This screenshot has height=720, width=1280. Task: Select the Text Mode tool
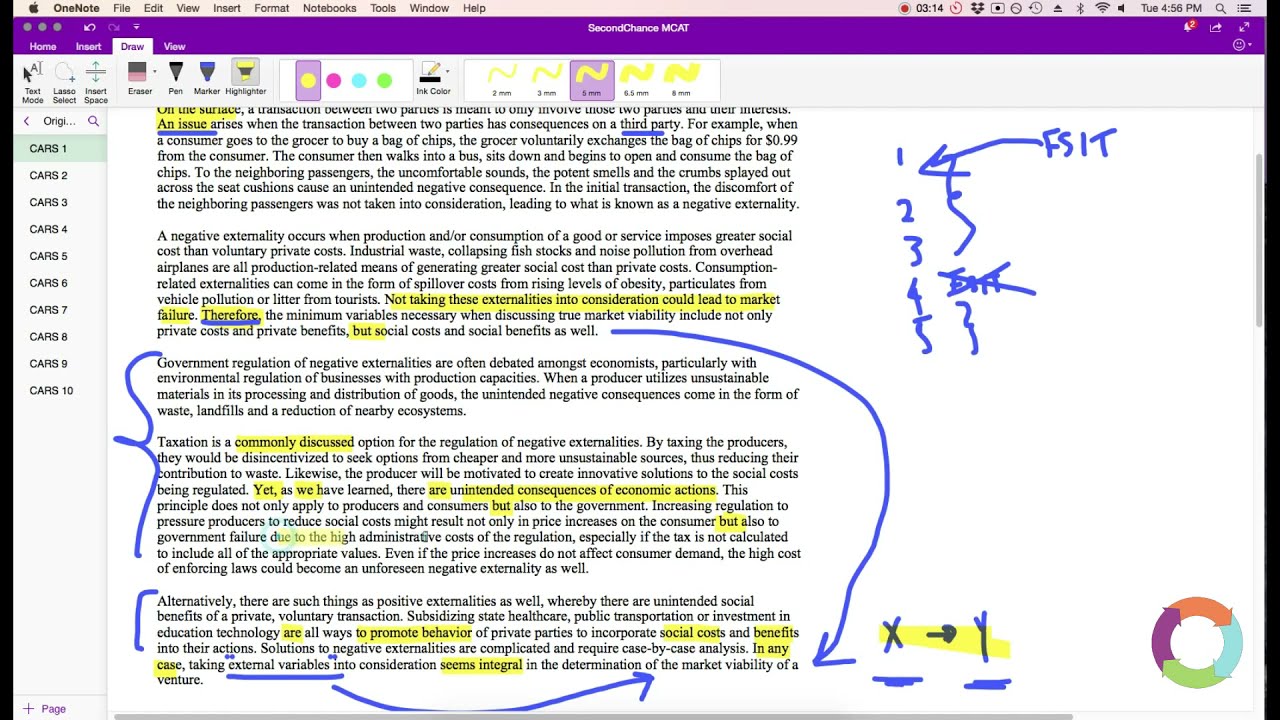tap(32, 82)
